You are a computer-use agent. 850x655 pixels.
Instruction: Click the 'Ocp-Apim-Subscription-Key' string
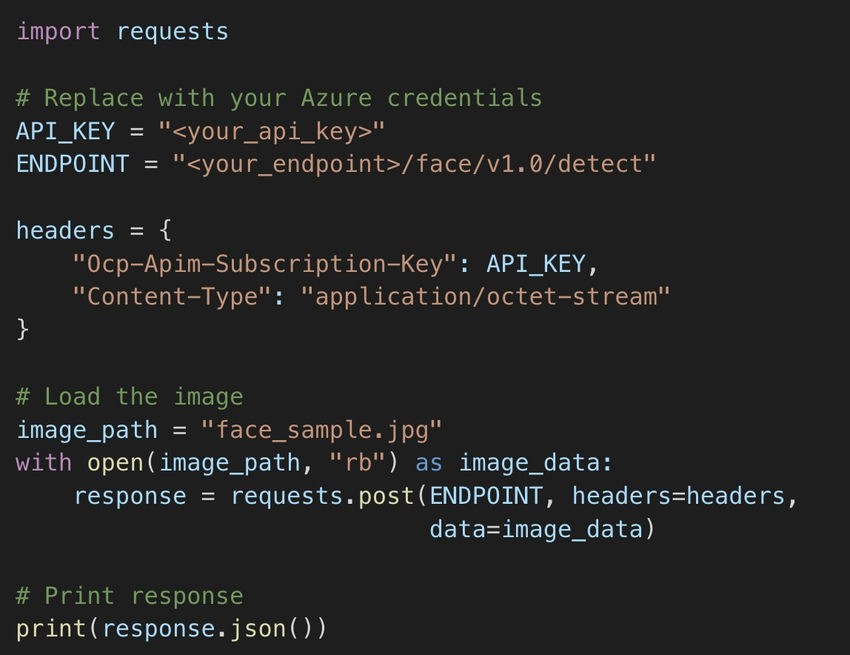[x=265, y=264]
